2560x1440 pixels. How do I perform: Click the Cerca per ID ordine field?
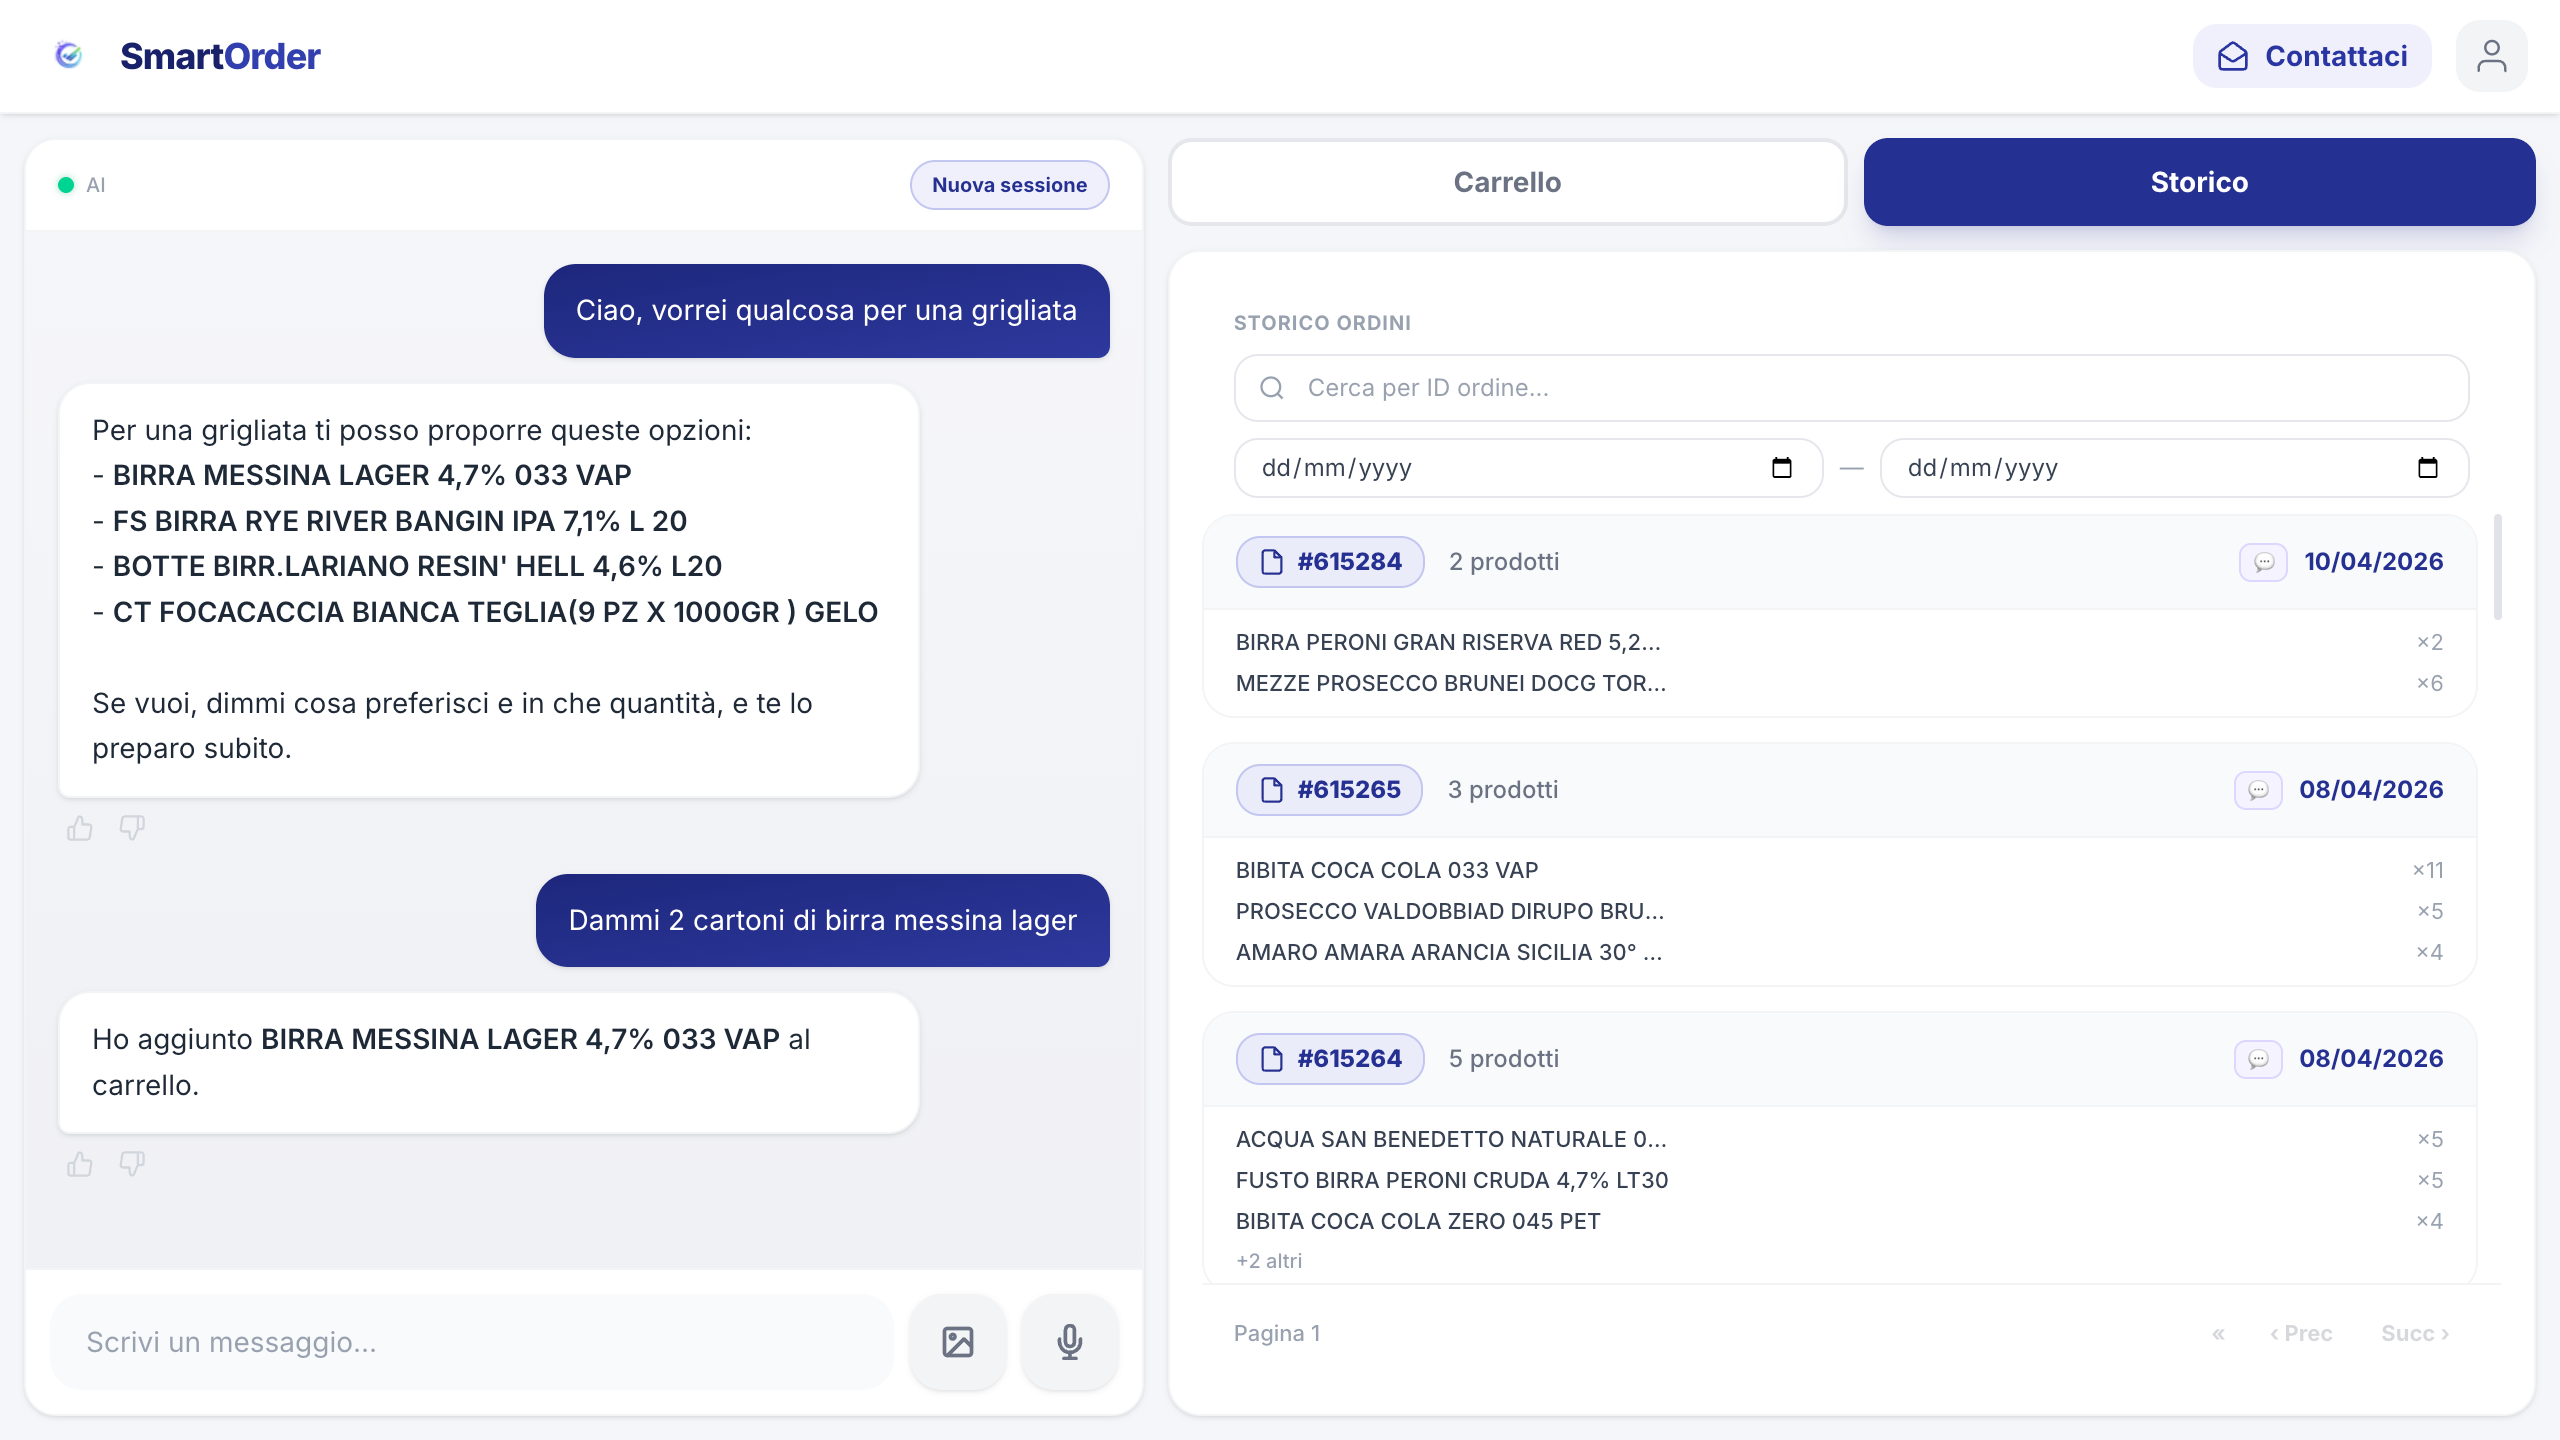pyautogui.click(x=1851, y=388)
